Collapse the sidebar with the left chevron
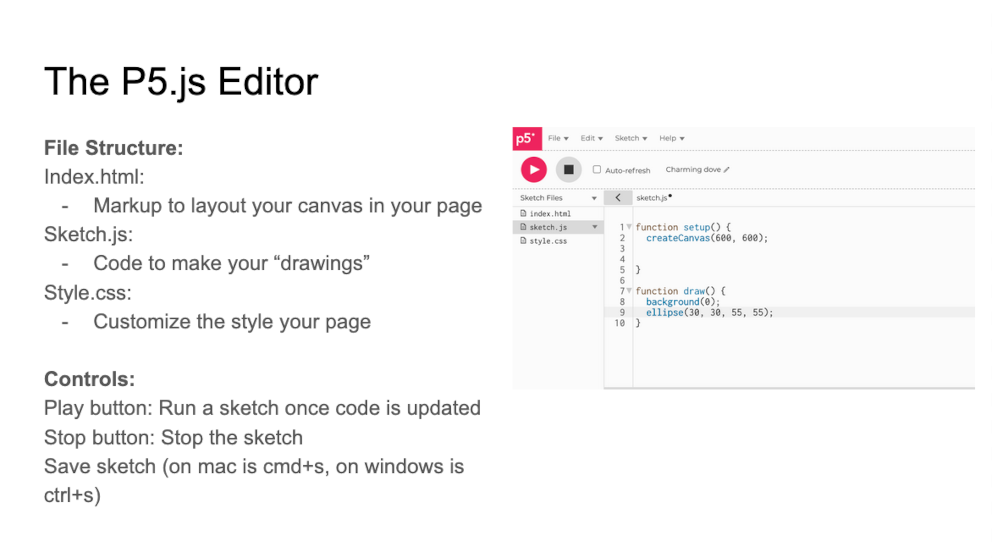 (619, 198)
